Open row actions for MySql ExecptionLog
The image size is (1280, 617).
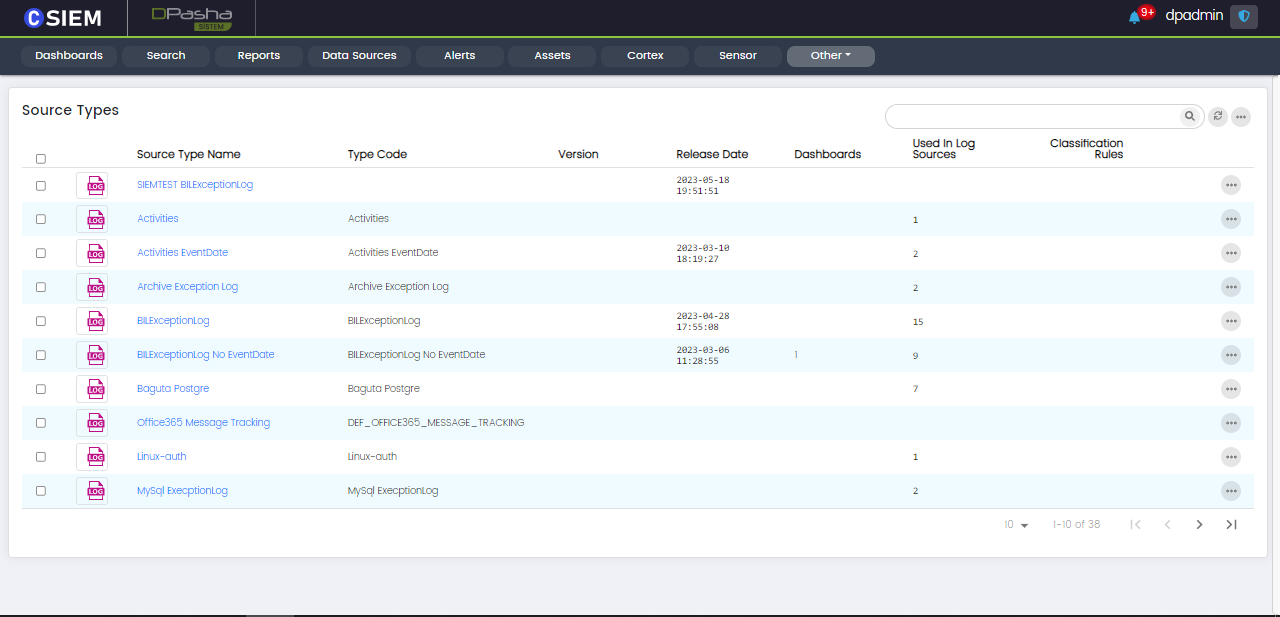[1230, 491]
